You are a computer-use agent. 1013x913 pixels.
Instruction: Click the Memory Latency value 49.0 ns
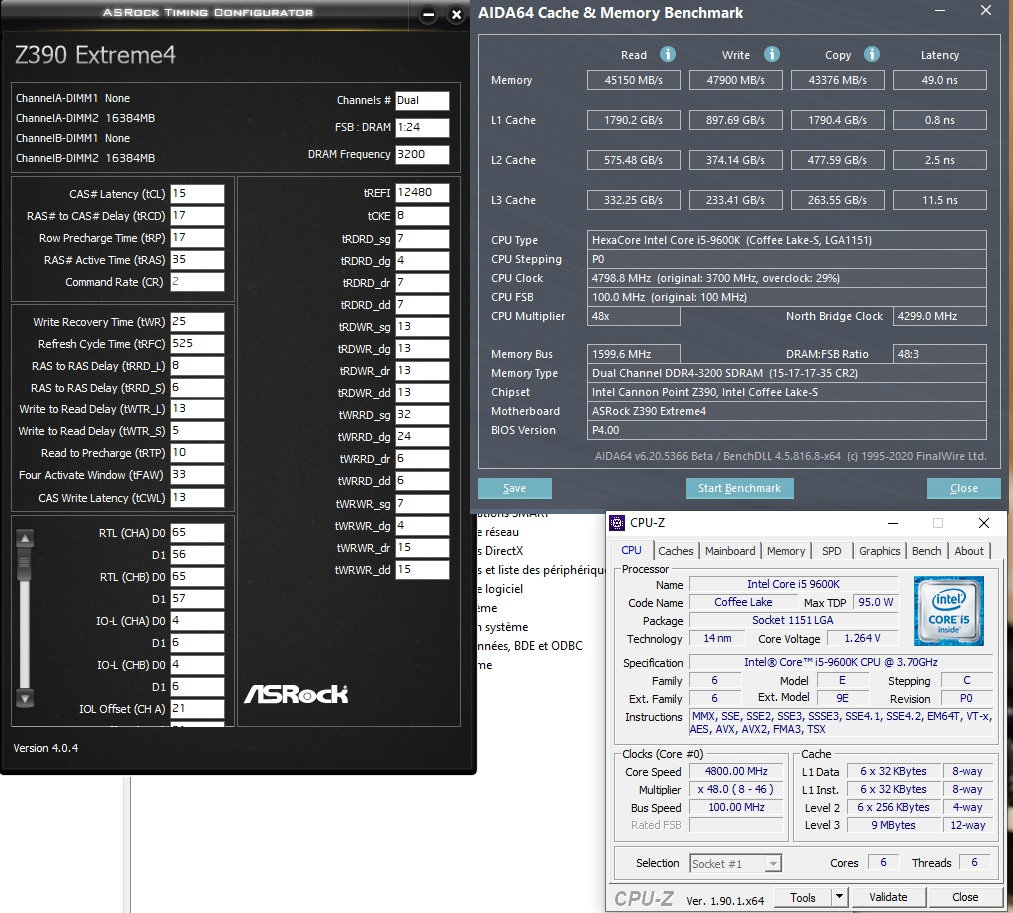[939, 80]
